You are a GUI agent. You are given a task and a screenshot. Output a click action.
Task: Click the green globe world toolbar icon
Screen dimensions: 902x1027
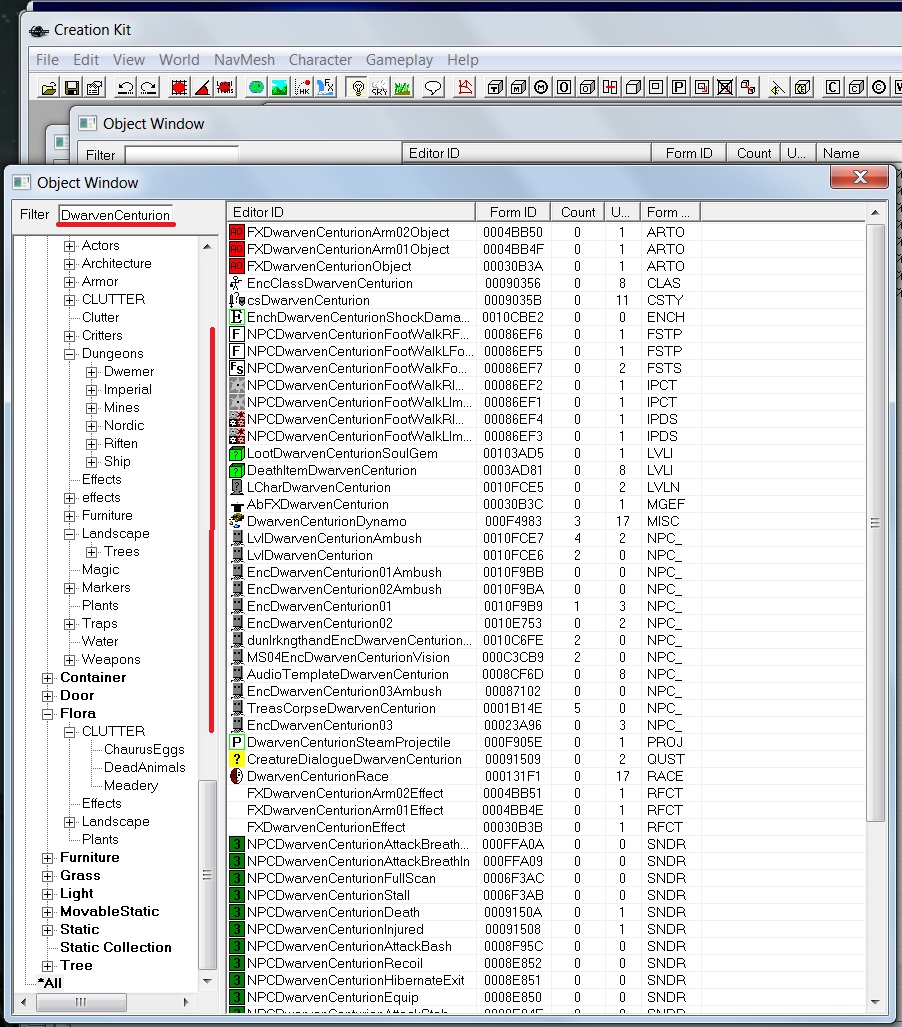click(x=256, y=87)
